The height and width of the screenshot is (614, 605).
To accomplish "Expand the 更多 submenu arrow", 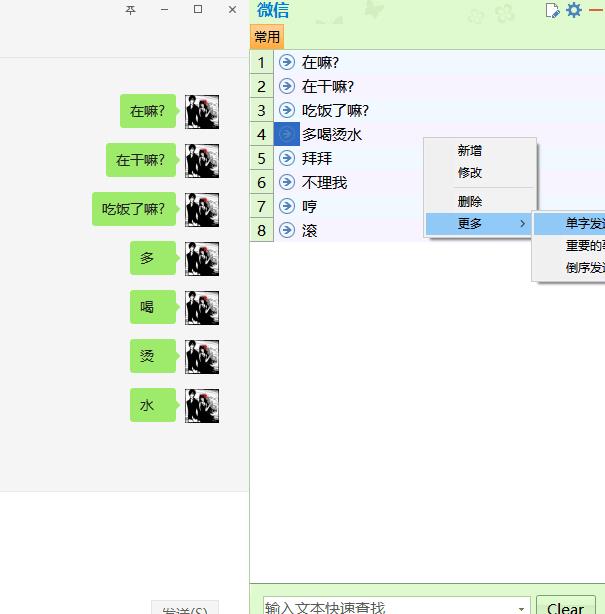I will pyautogui.click(x=522, y=224).
